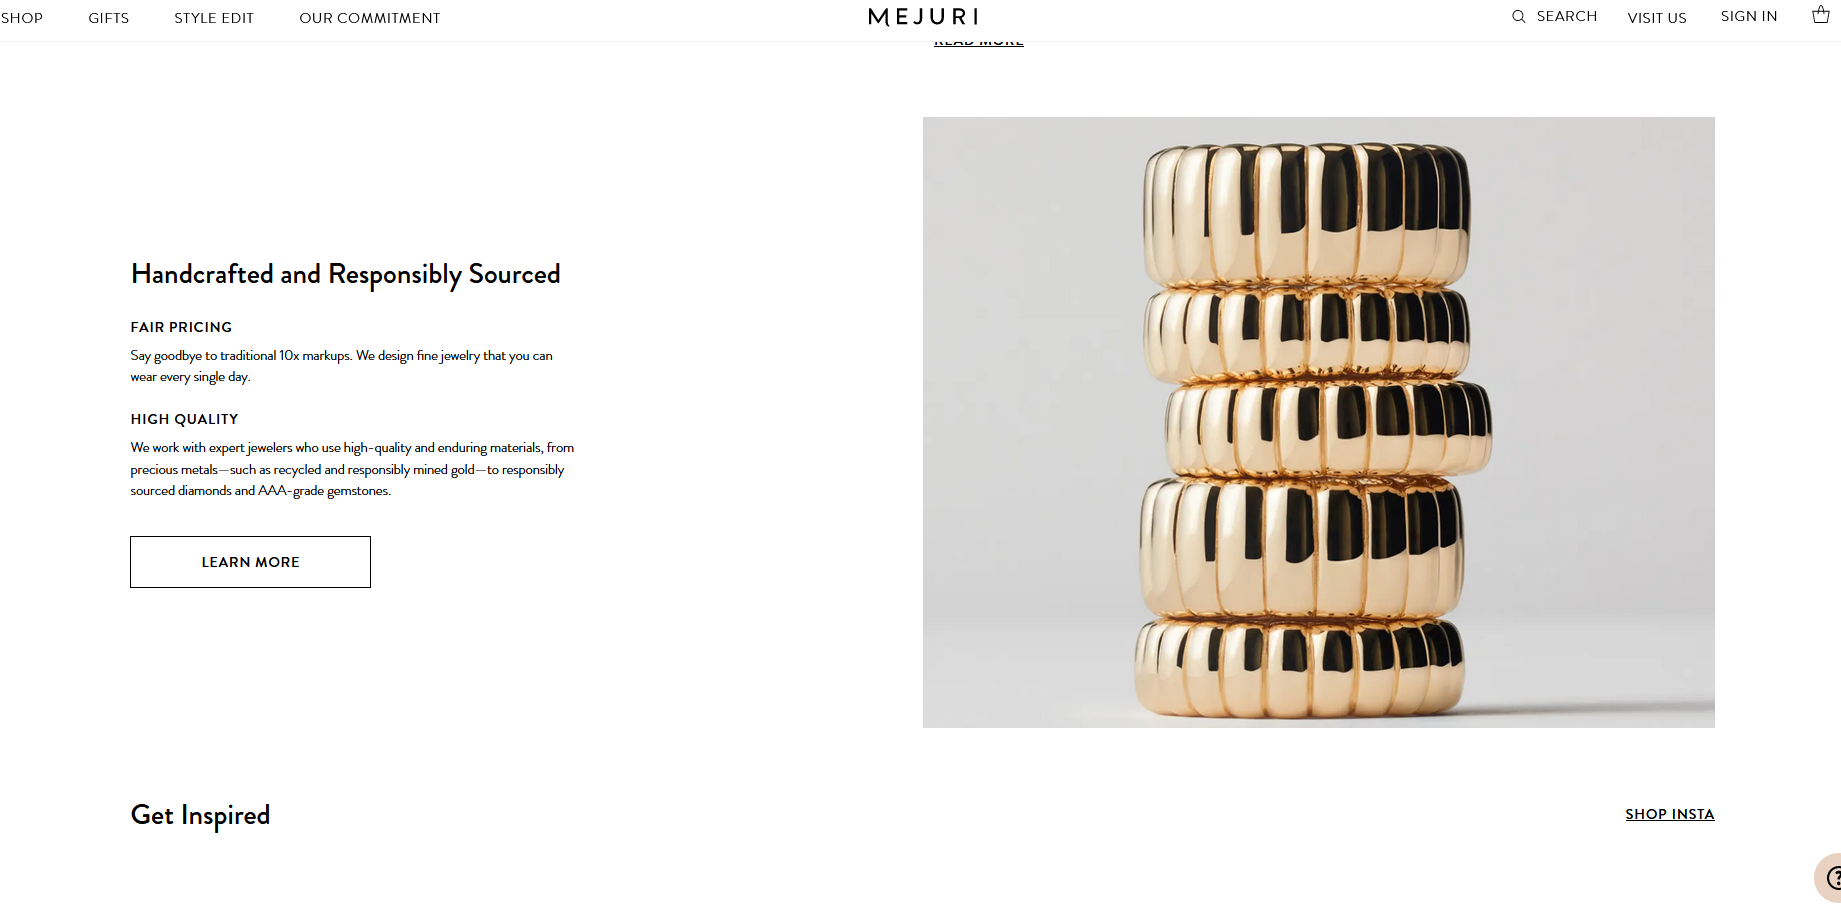This screenshot has width=1841, height=905.
Task: Follow the SHOP INSTA link
Action: (x=1669, y=814)
